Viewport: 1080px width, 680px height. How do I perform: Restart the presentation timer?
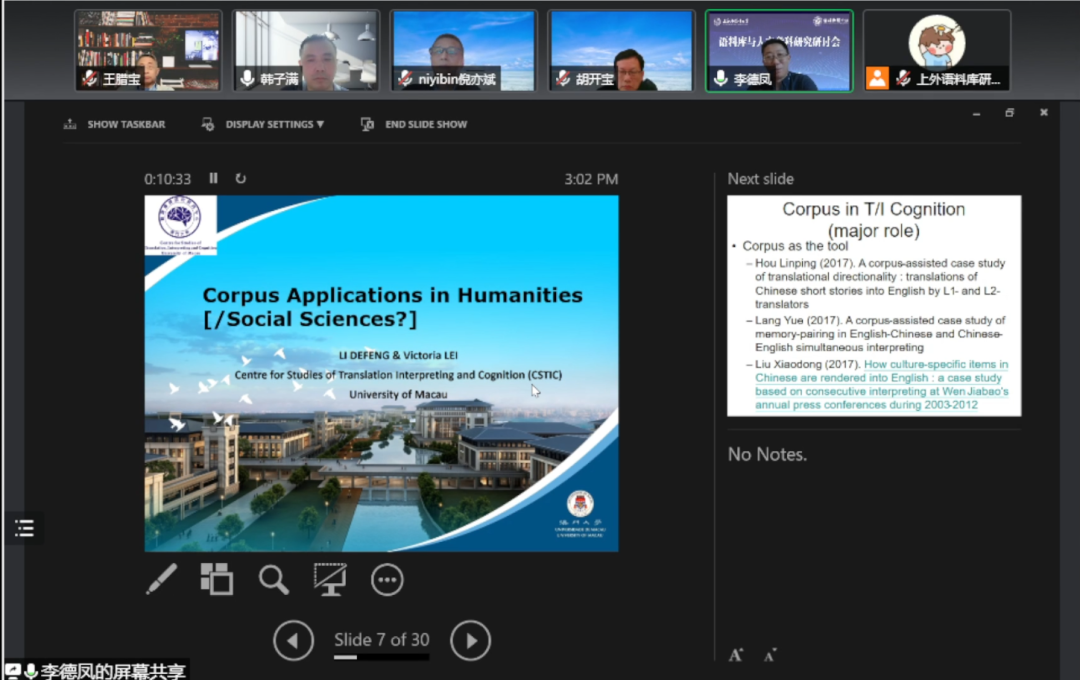click(240, 179)
